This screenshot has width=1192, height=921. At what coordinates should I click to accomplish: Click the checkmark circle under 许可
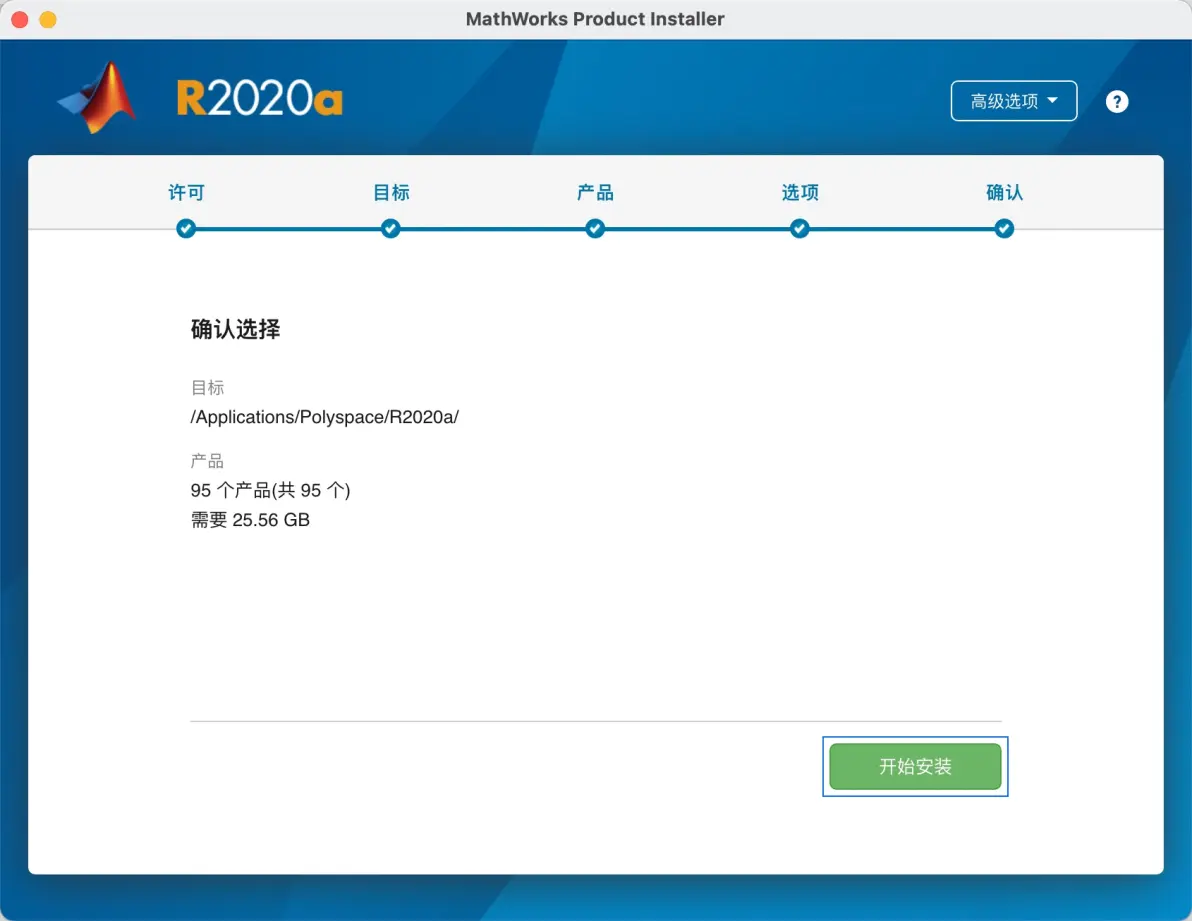coord(186,229)
